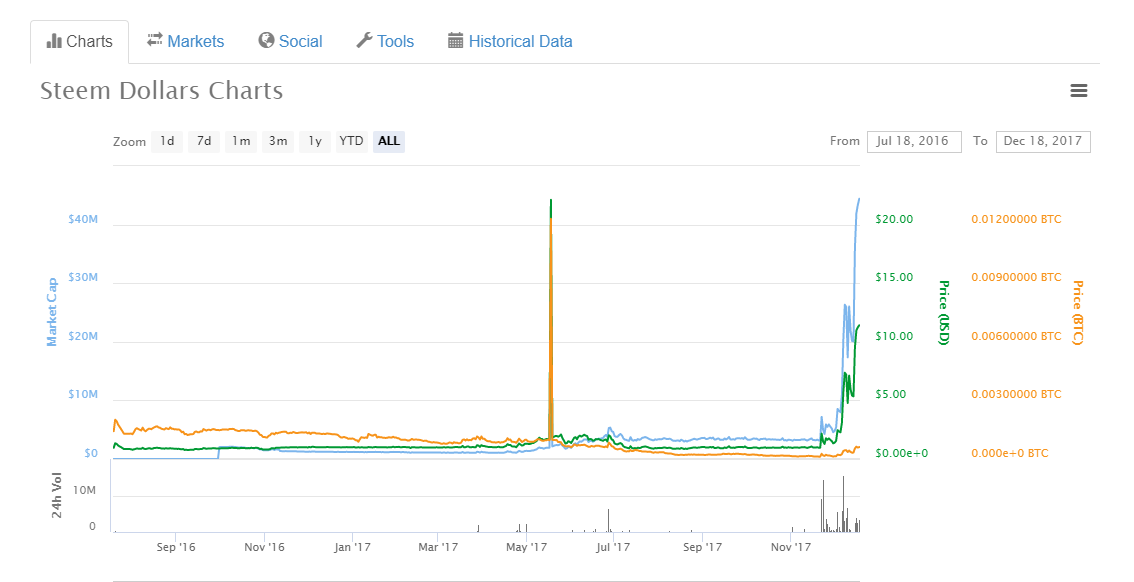Switch to the Charts tab
Image resolution: width=1134 pixels, height=582 pixels.
coord(80,41)
